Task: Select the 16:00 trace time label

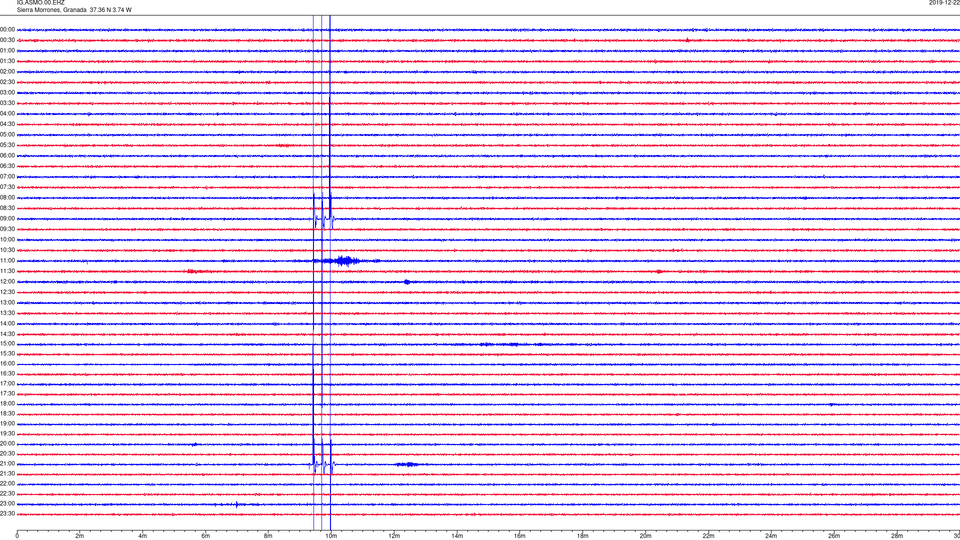Action: pyautogui.click(x=7, y=364)
